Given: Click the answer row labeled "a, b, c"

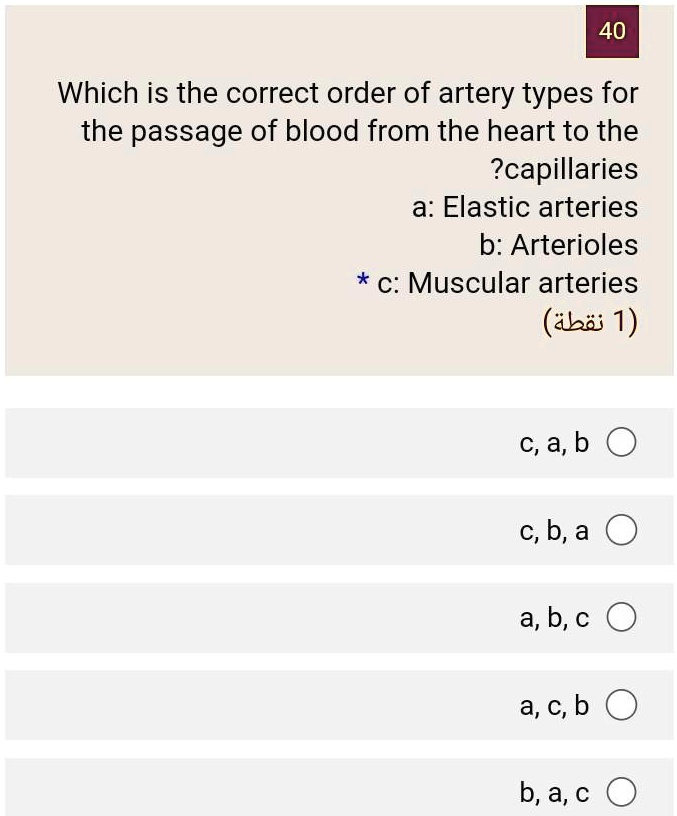Looking at the screenshot, I should [x=340, y=617].
